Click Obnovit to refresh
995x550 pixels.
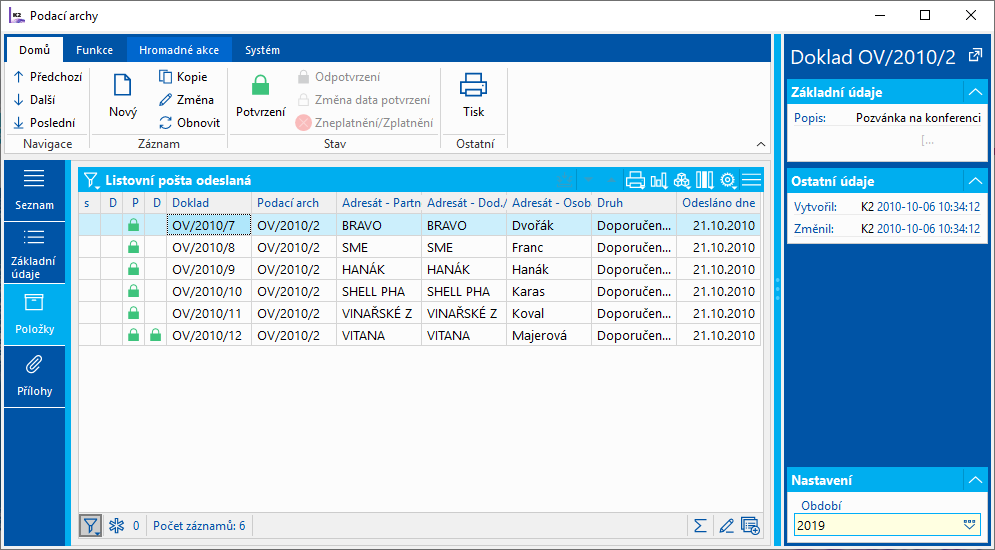point(190,122)
